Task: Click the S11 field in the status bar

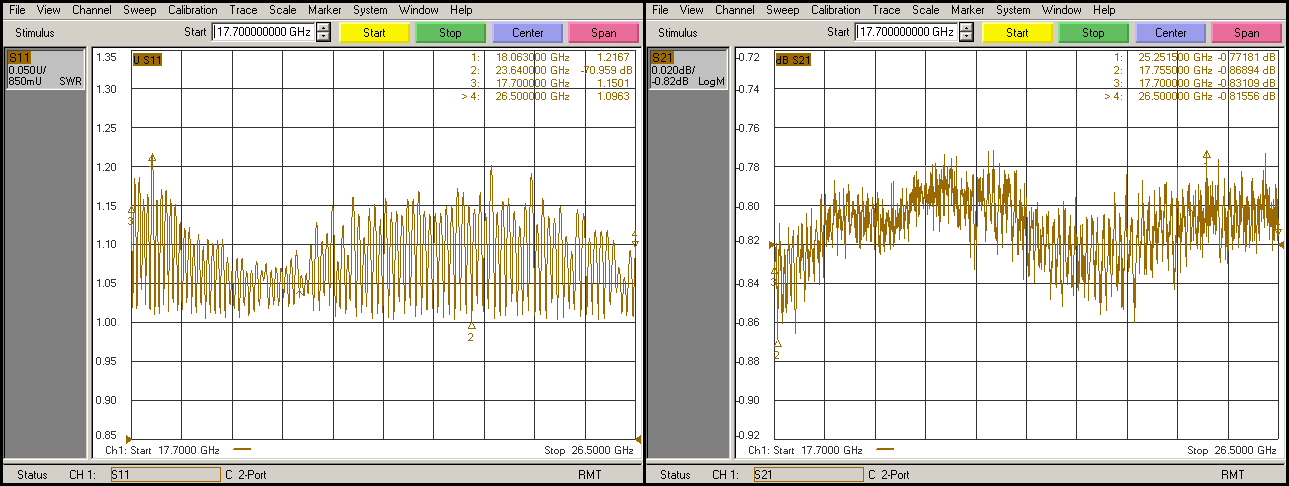Action: (x=164, y=475)
